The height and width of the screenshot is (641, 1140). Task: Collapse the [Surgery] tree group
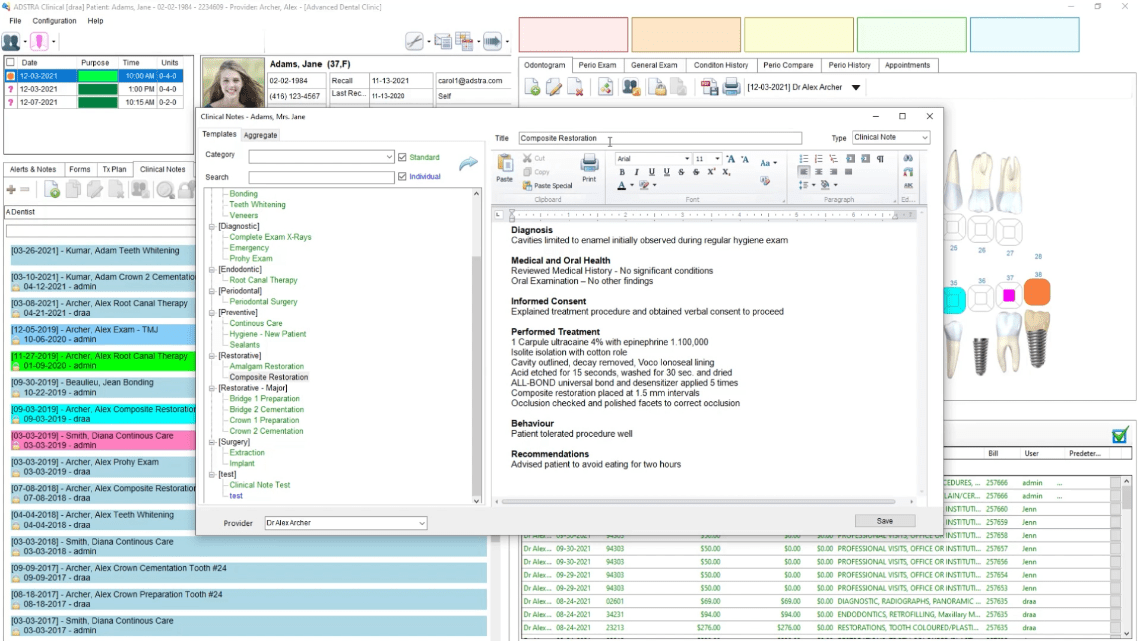pyautogui.click(x=212, y=442)
